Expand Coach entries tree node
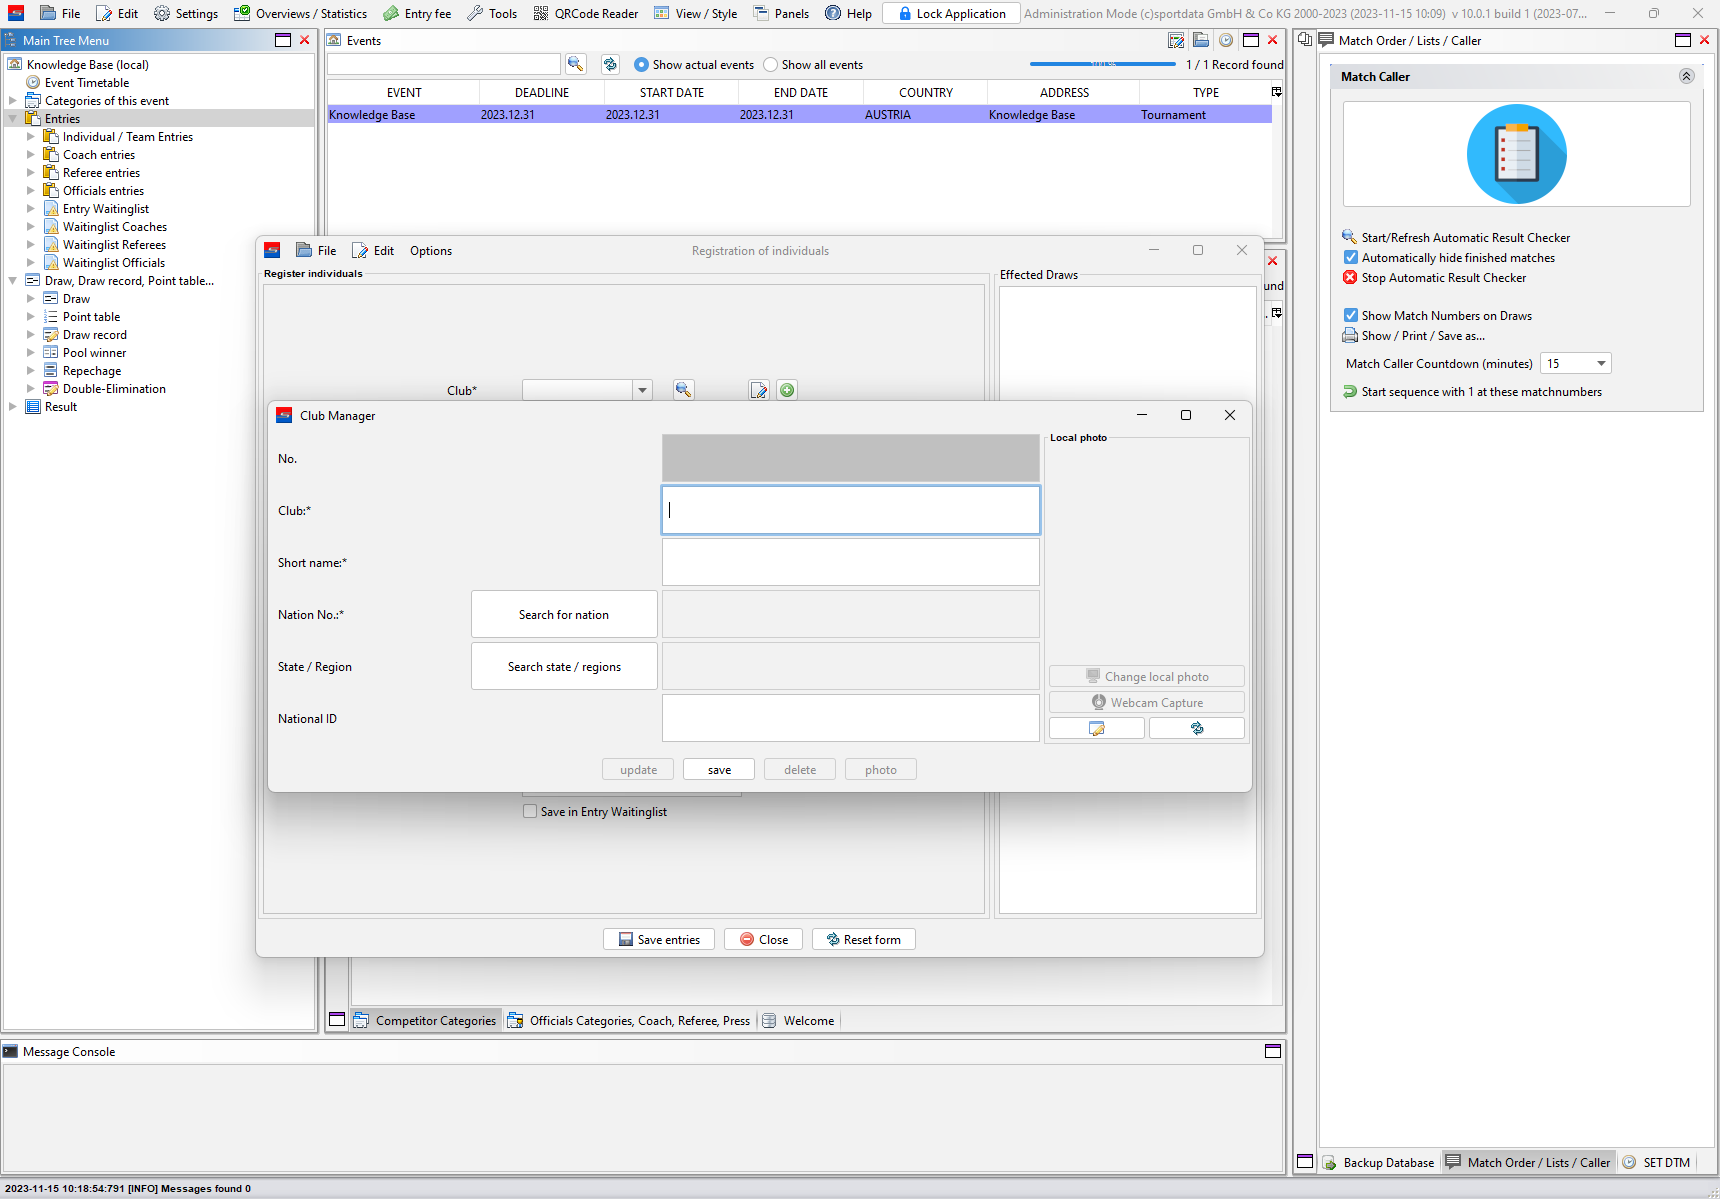Viewport: 1720px width, 1200px height. [30, 155]
